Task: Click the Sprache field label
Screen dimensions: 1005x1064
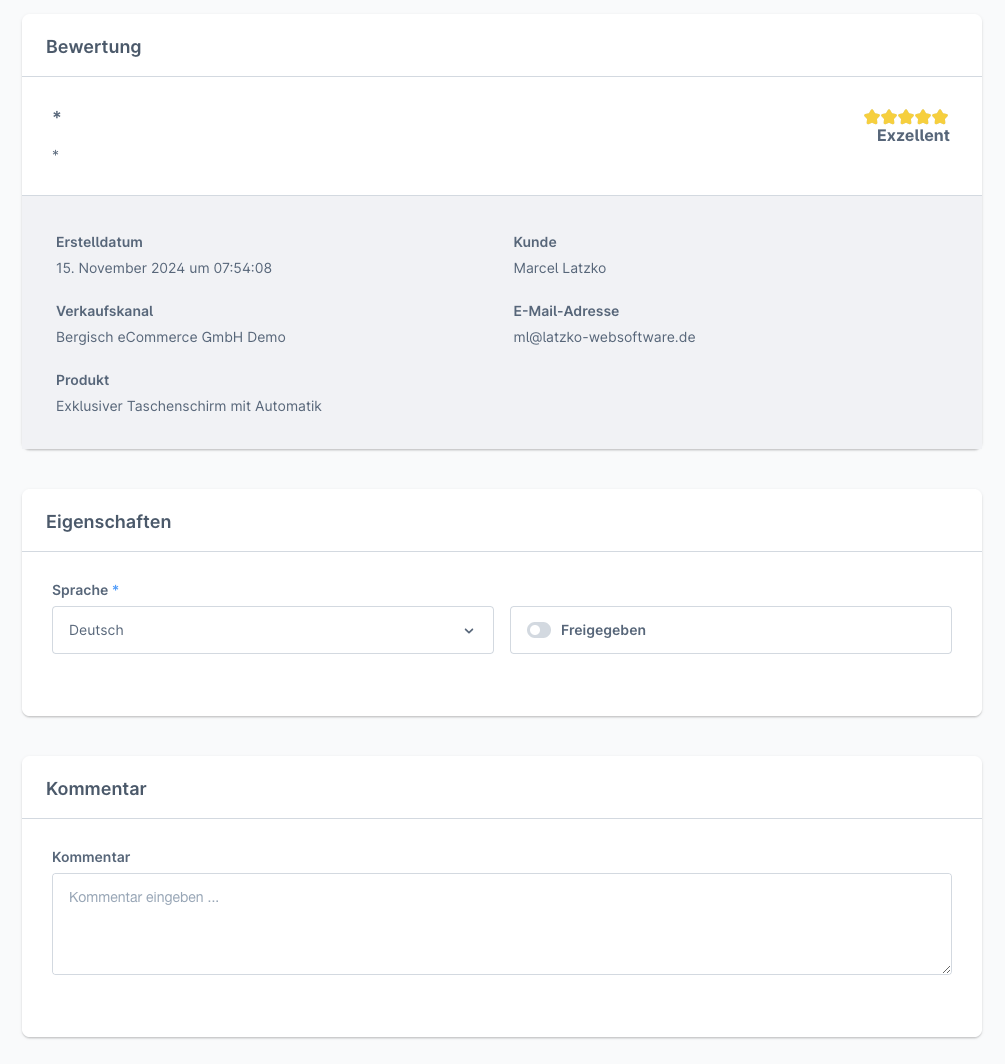Action: (x=80, y=590)
